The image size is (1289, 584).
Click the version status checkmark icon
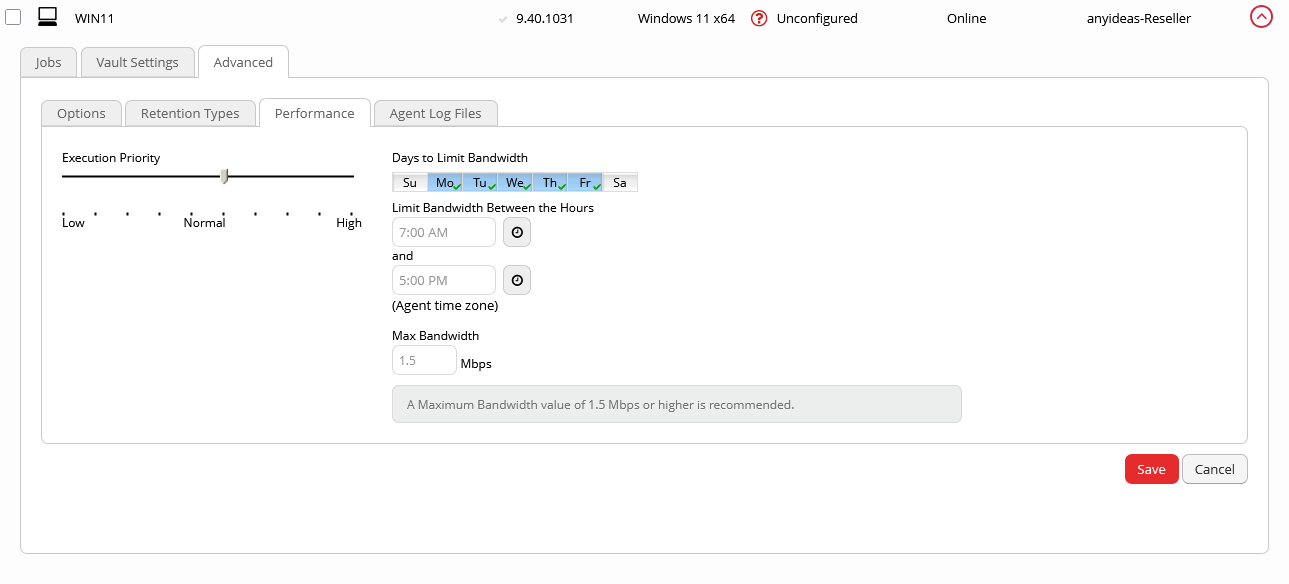click(503, 19)
